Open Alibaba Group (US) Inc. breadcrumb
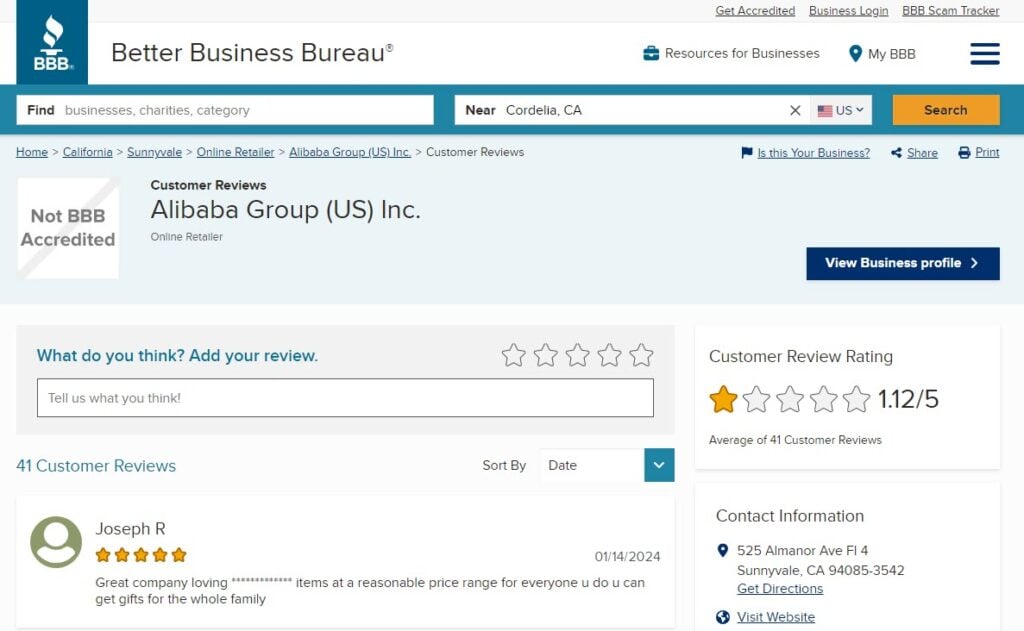The height and width of the screenshot is (631, 1024). tap(350, 152)
